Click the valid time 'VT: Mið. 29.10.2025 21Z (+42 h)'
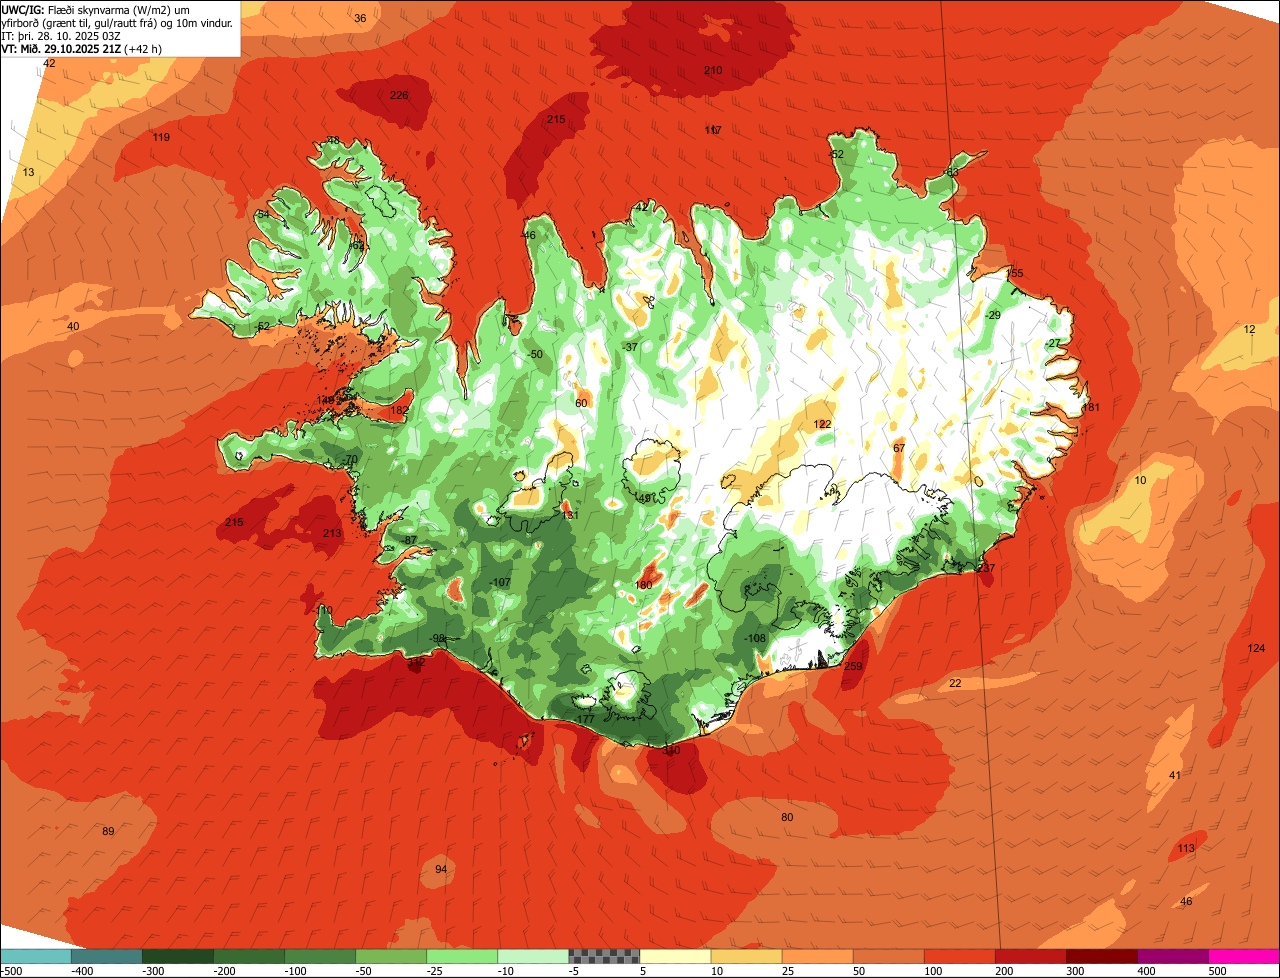 pos(82,48)
